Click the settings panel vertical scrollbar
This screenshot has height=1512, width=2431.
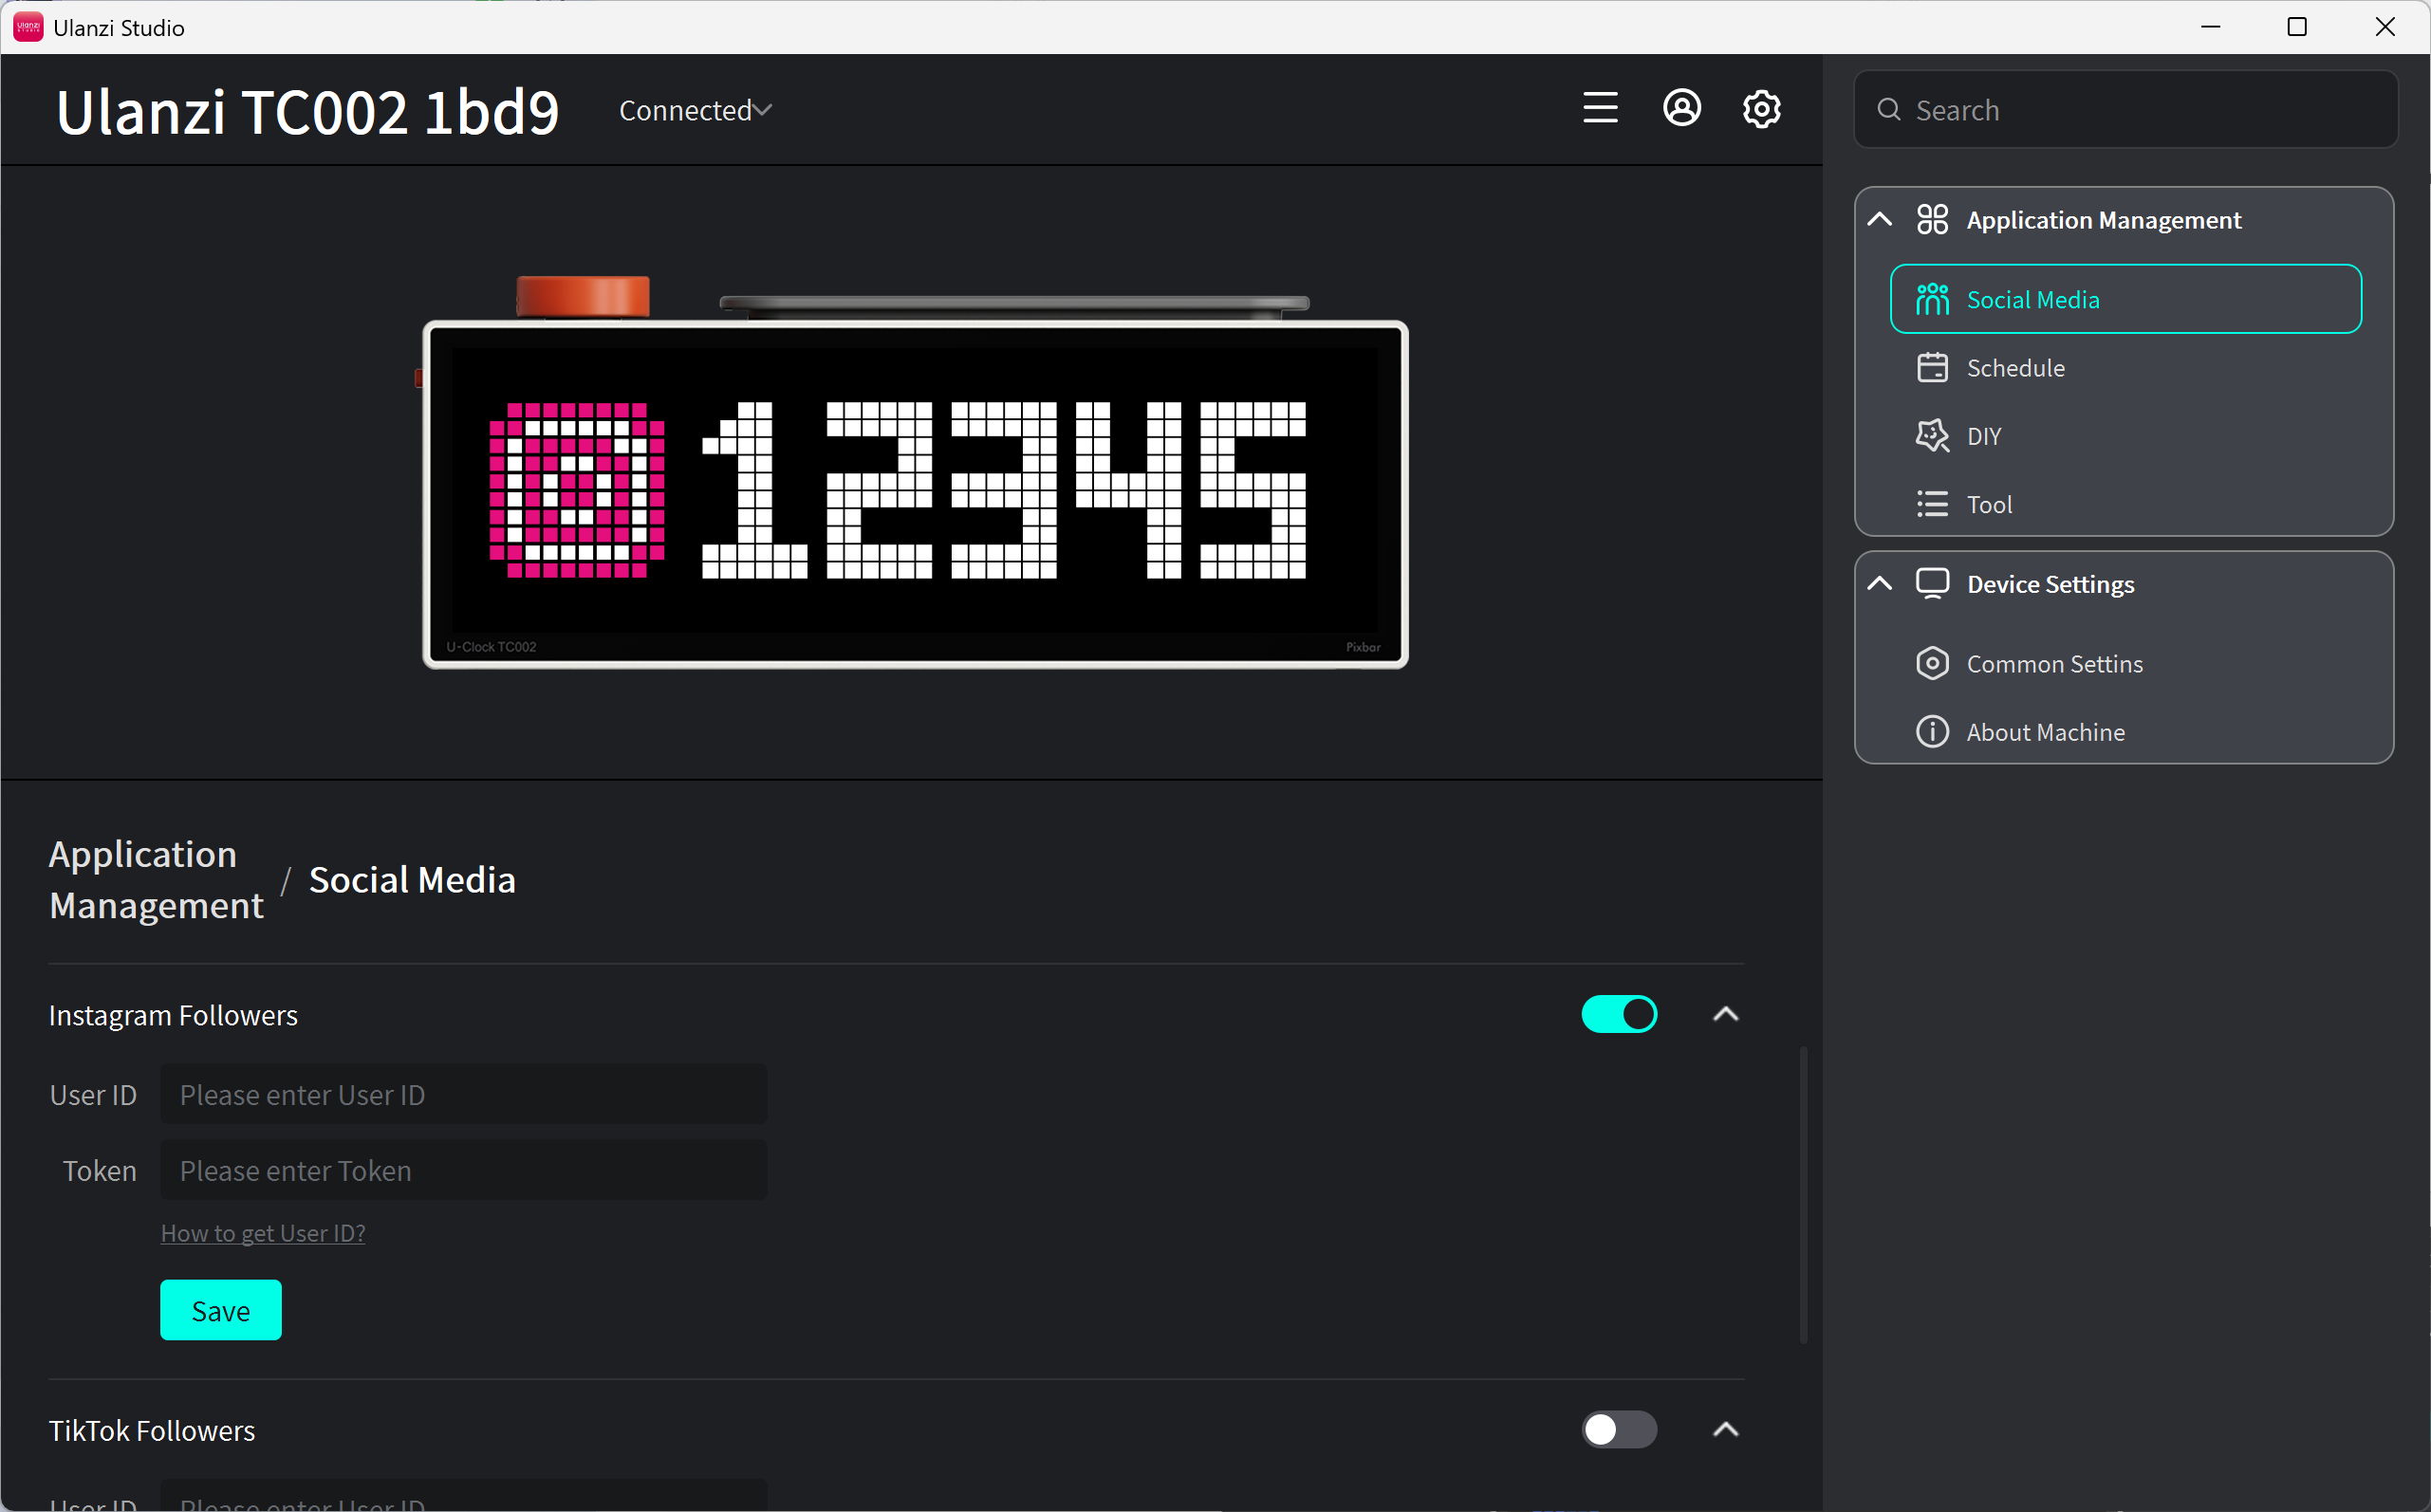1803,1195
